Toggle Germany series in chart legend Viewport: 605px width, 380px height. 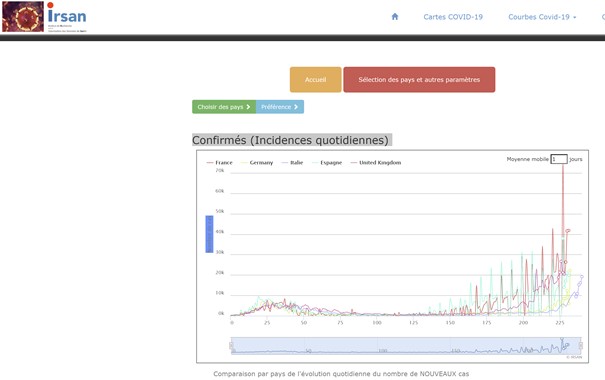click(x=257, y=162)
